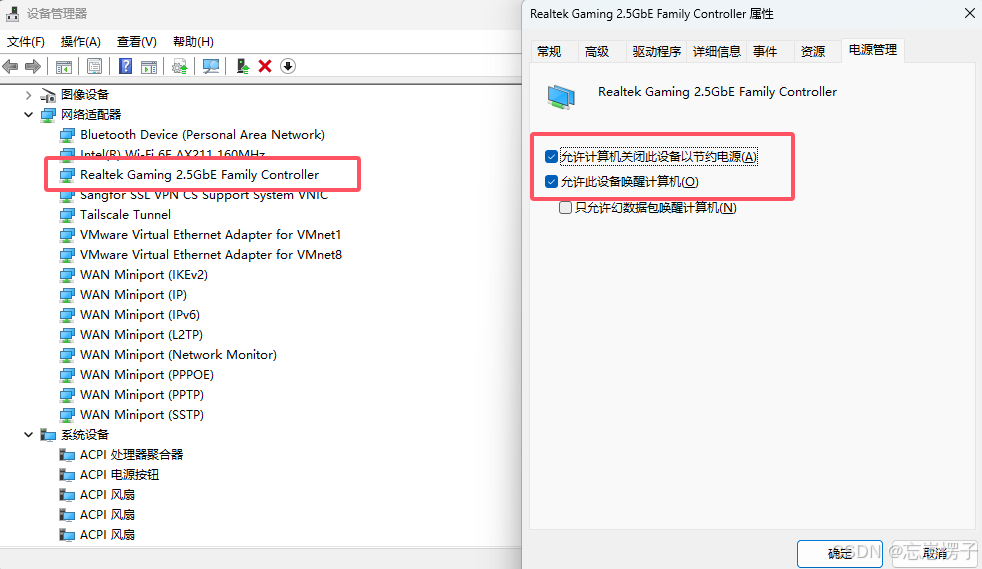Toggle the show/hide console tree toolbar icon
Screen dimensions: 982x569
64,66
